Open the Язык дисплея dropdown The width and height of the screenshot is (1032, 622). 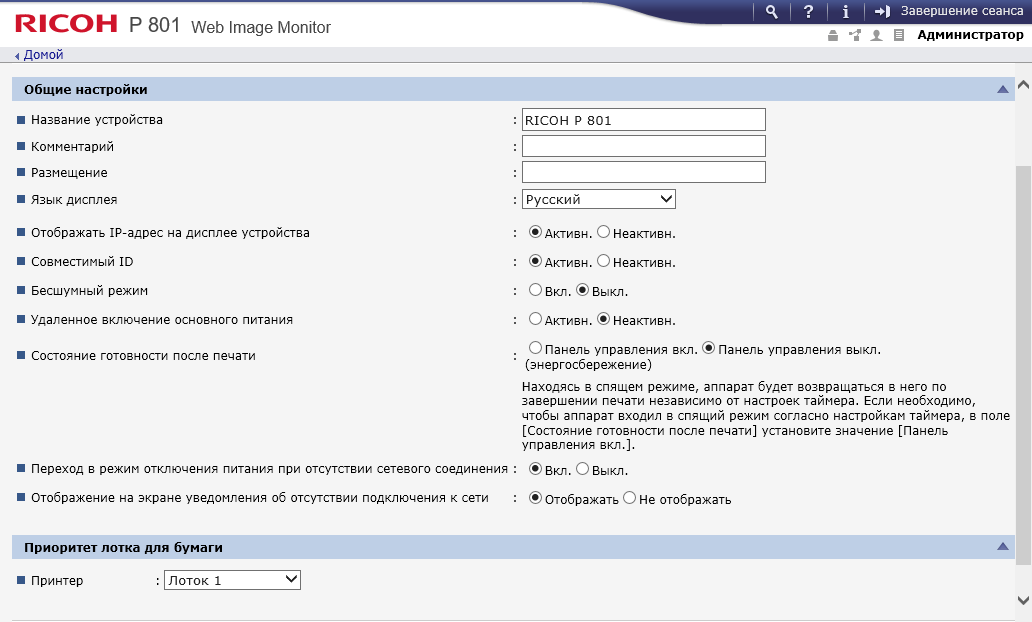[x=599, y=199]
